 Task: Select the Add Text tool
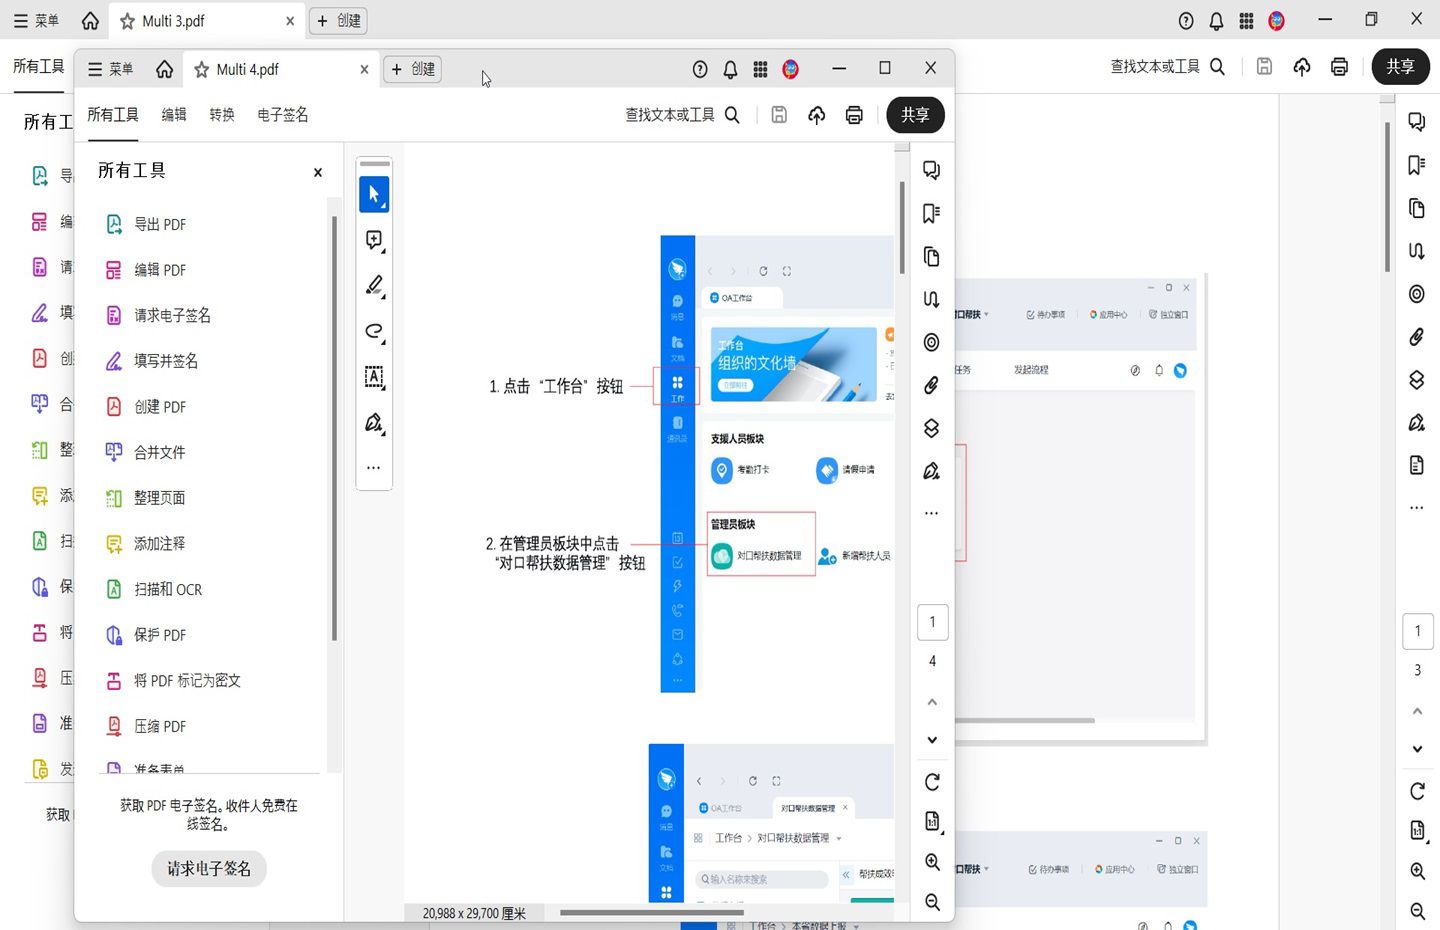coord(374,377)
